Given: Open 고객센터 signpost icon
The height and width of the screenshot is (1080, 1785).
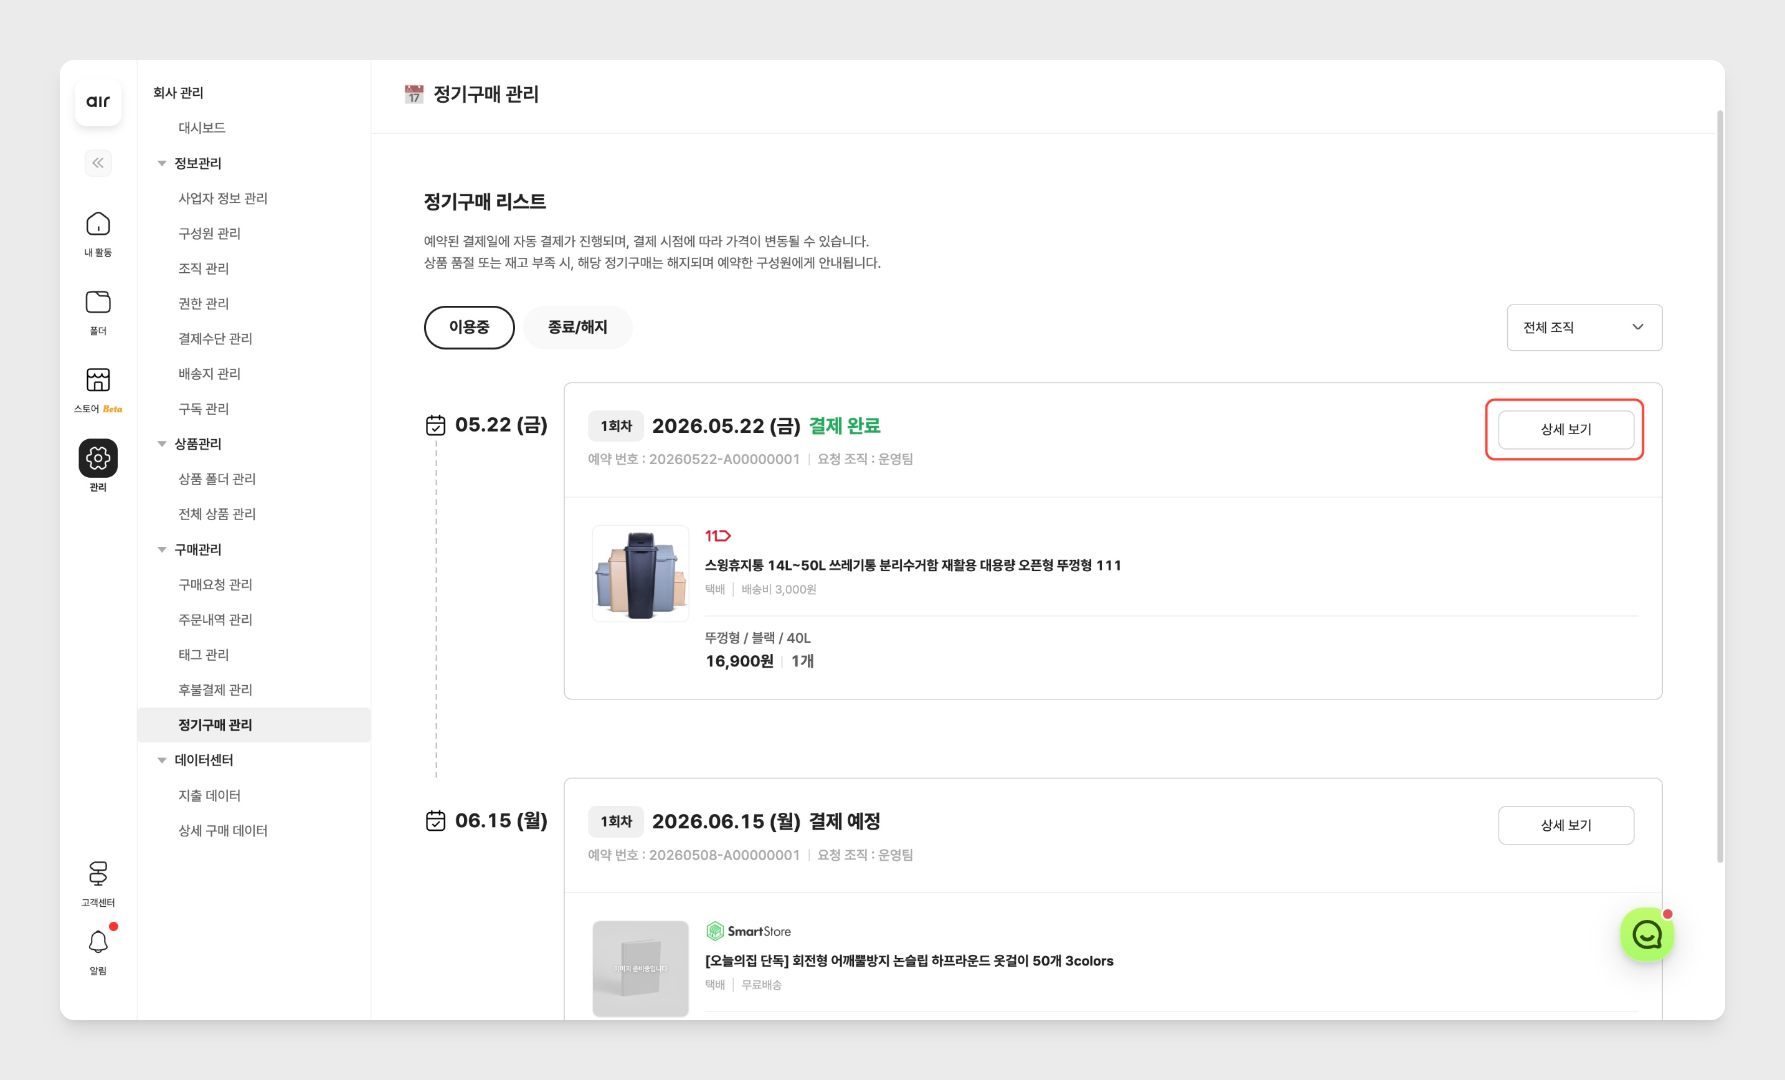Looking at the screenshot, I should 98,884.
